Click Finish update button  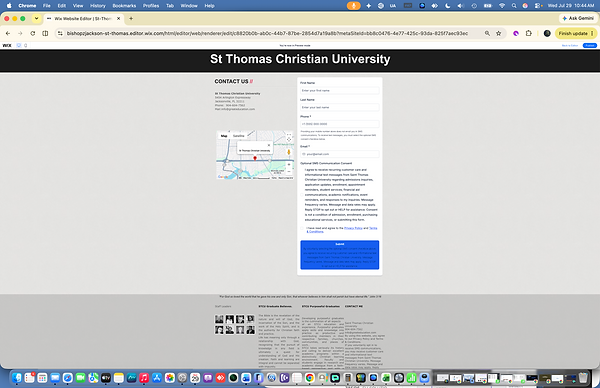576,33
